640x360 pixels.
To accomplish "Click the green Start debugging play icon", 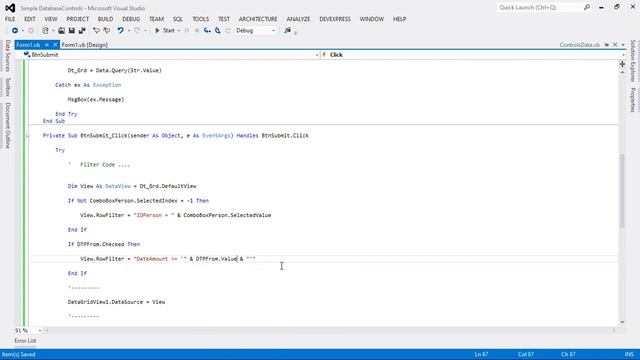I will (157, 31).
